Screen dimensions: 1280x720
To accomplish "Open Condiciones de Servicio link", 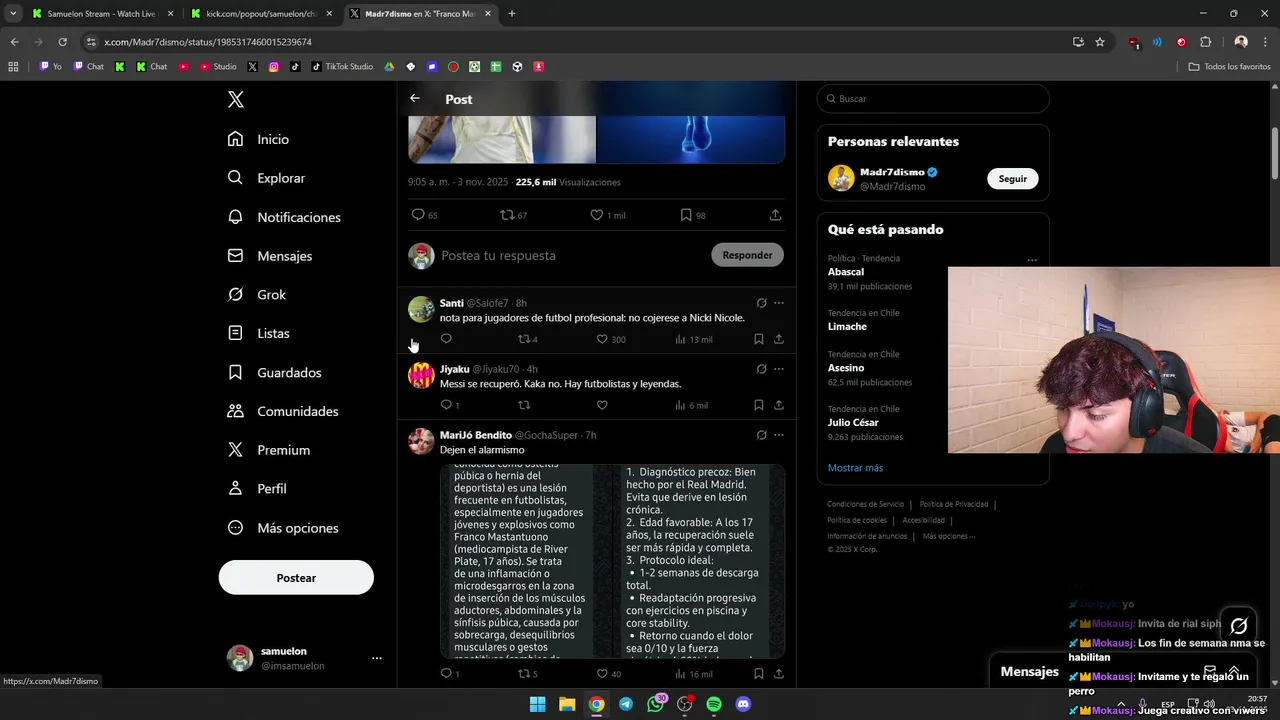I will coord(865,504).
